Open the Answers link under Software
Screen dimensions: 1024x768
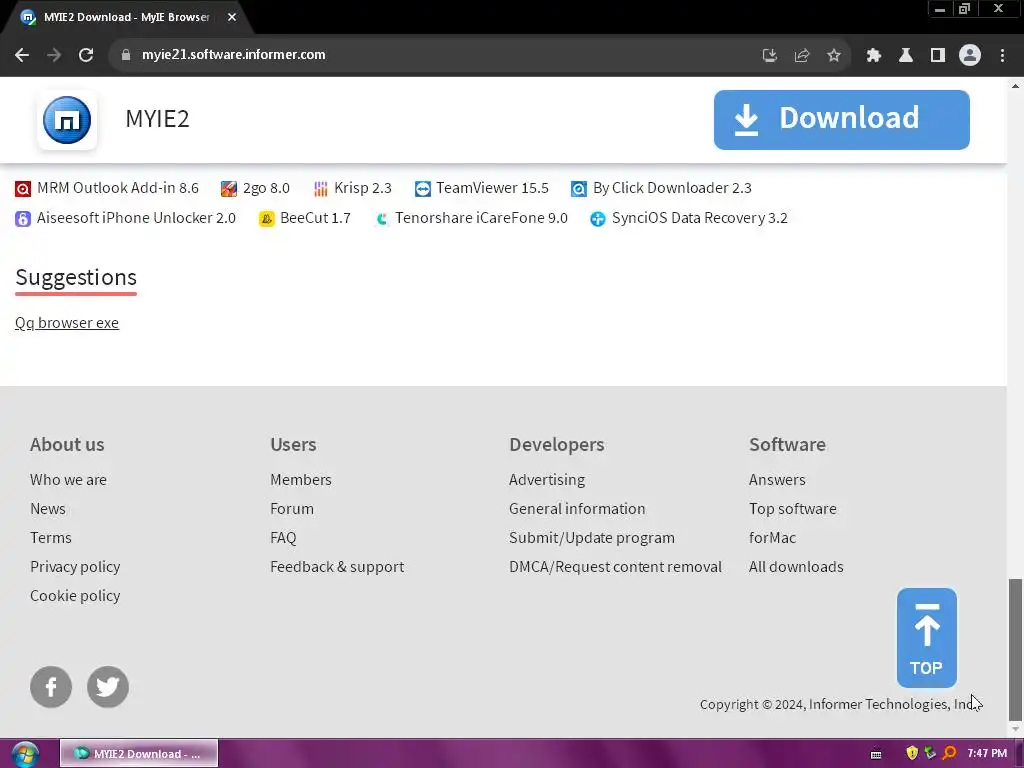[x=776, y=480]
